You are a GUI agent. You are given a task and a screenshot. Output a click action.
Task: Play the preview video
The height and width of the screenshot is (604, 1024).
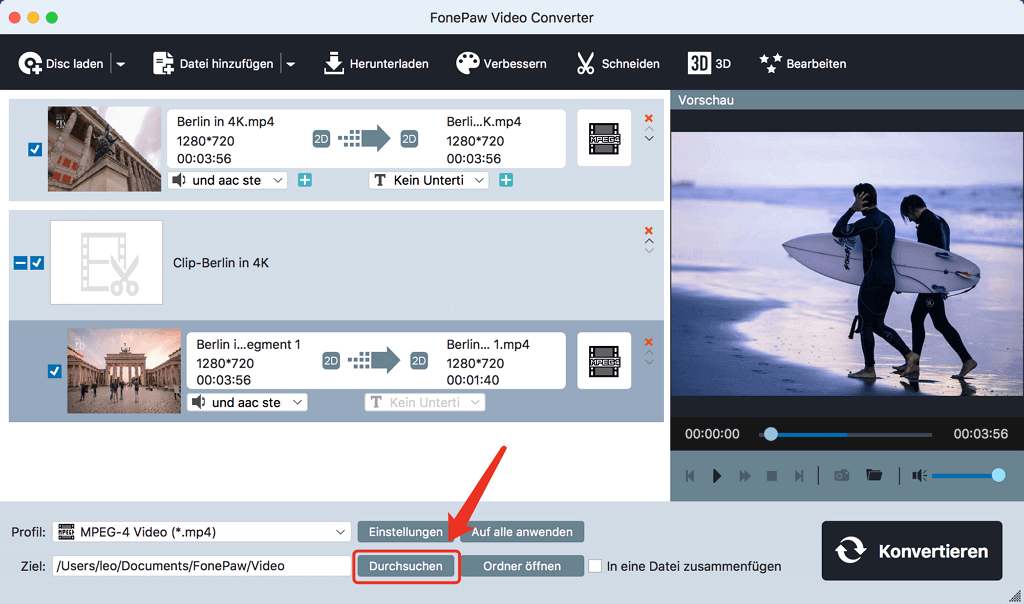tap(716, 476)
